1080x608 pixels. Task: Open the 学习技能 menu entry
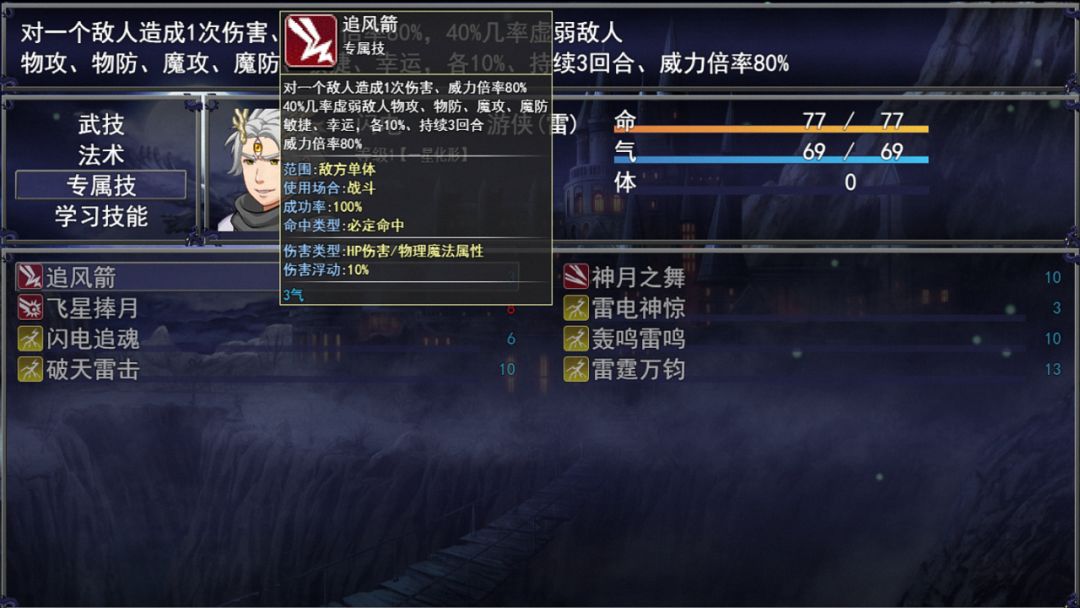[101, 216]
